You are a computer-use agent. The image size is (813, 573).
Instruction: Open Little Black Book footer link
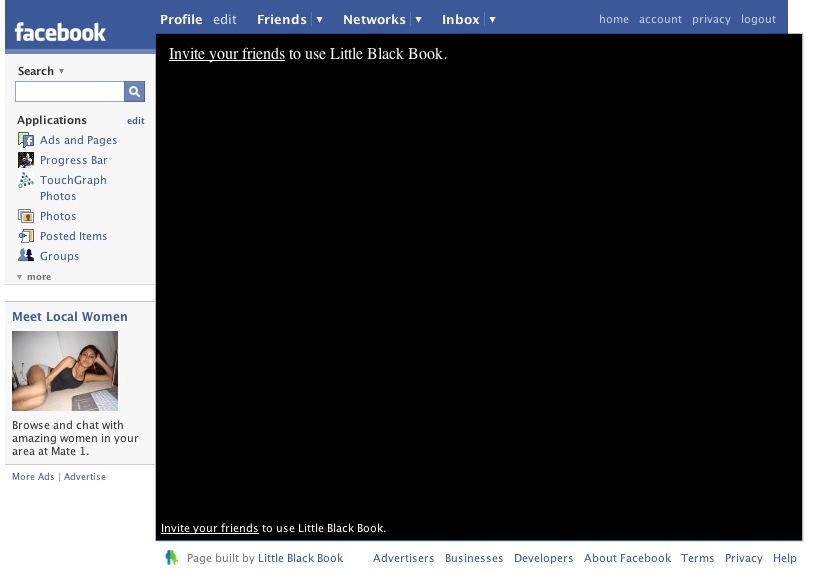301,558
